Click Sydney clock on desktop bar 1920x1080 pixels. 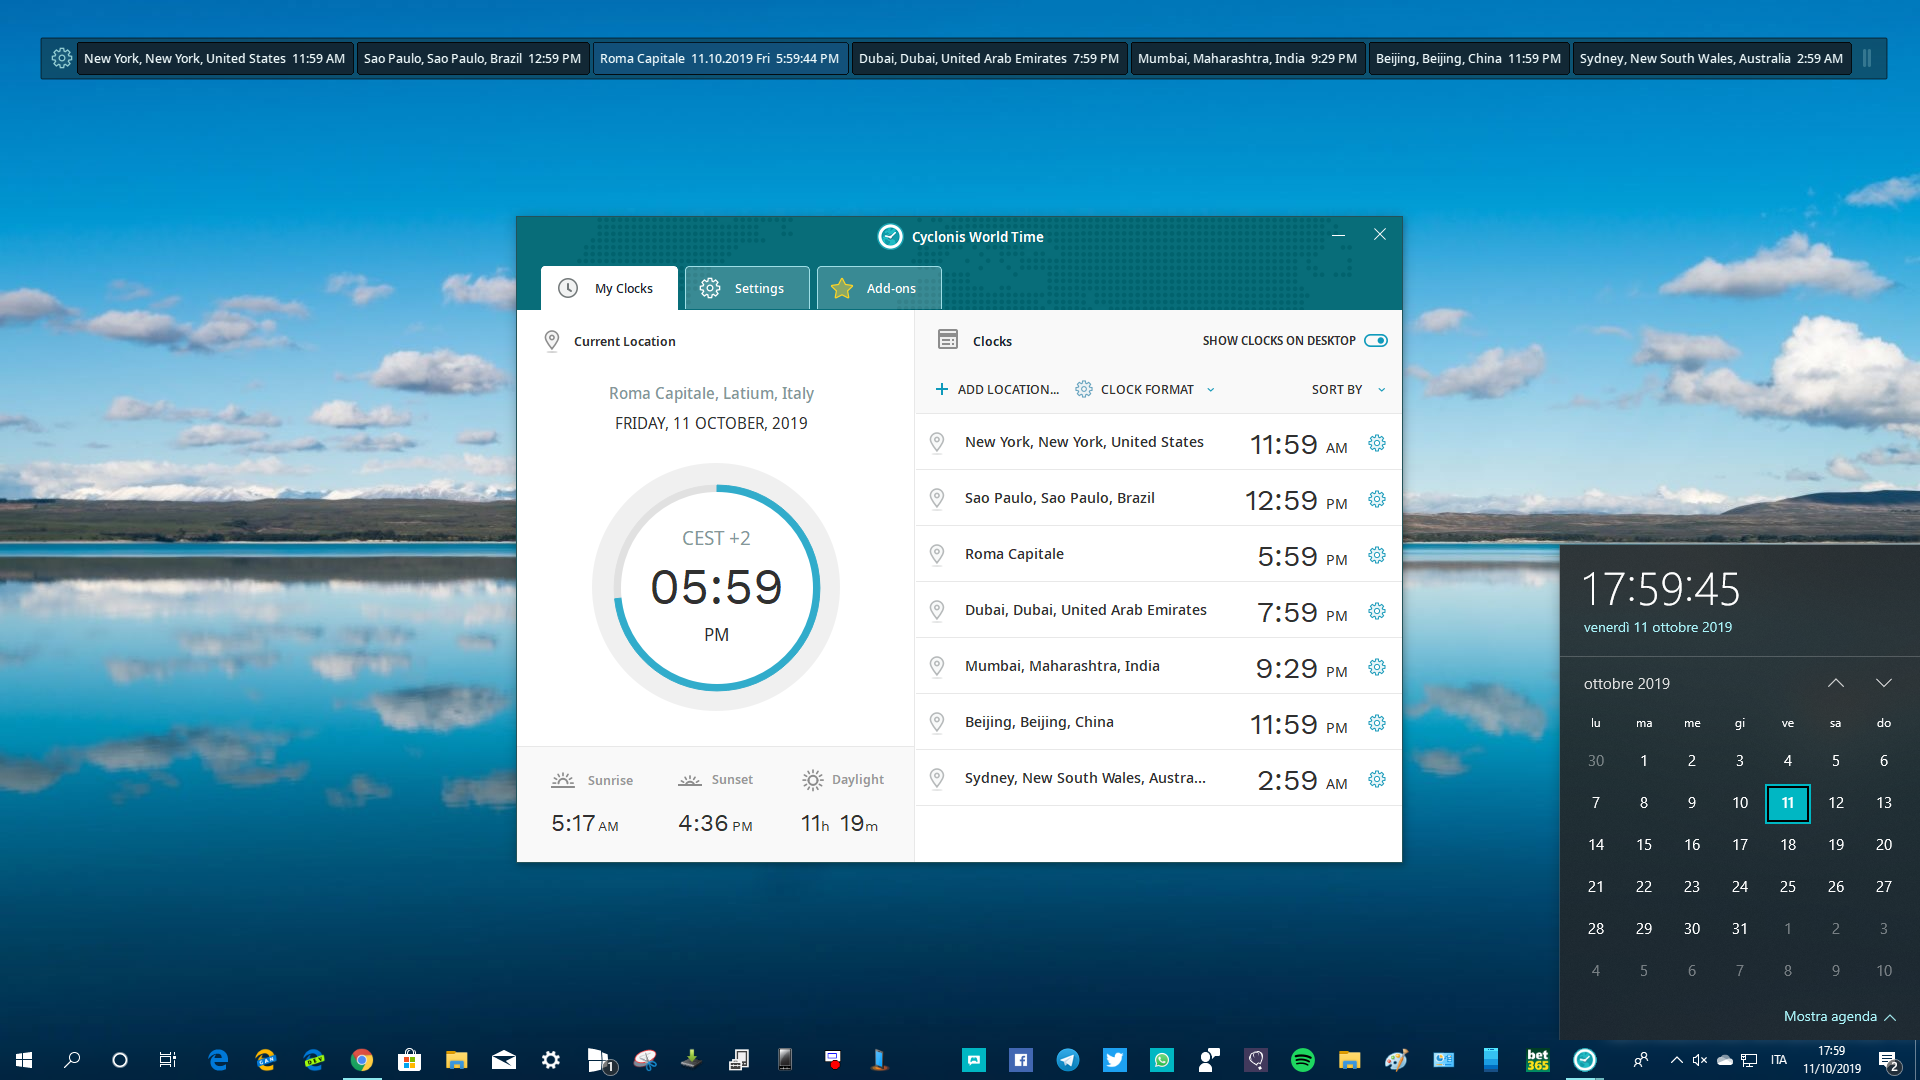click(x=1712, y=58)
